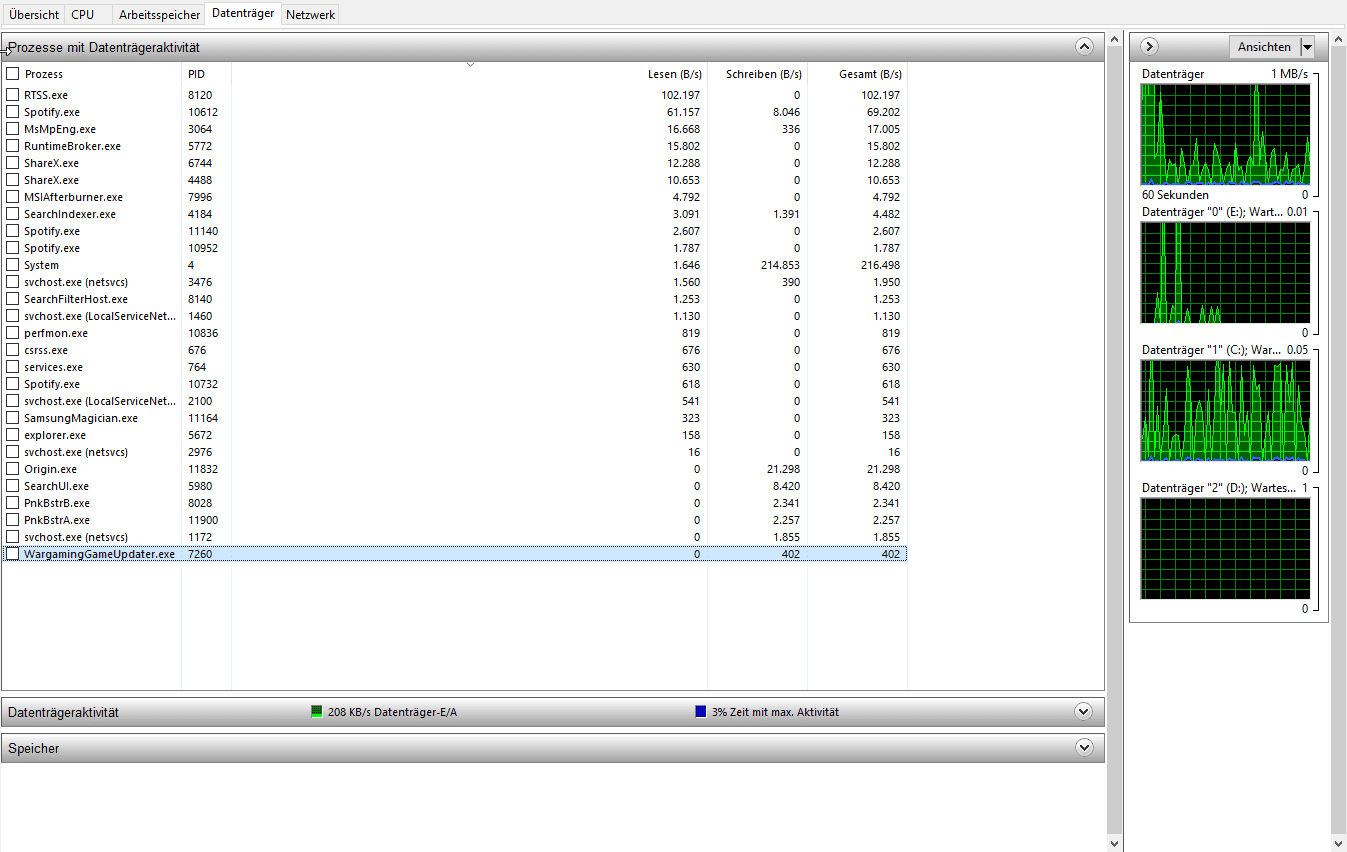Viewport: 1347px width, 852px height.
Task: Sort by Lesen (B/s) column header
Action: pos(674,74)
